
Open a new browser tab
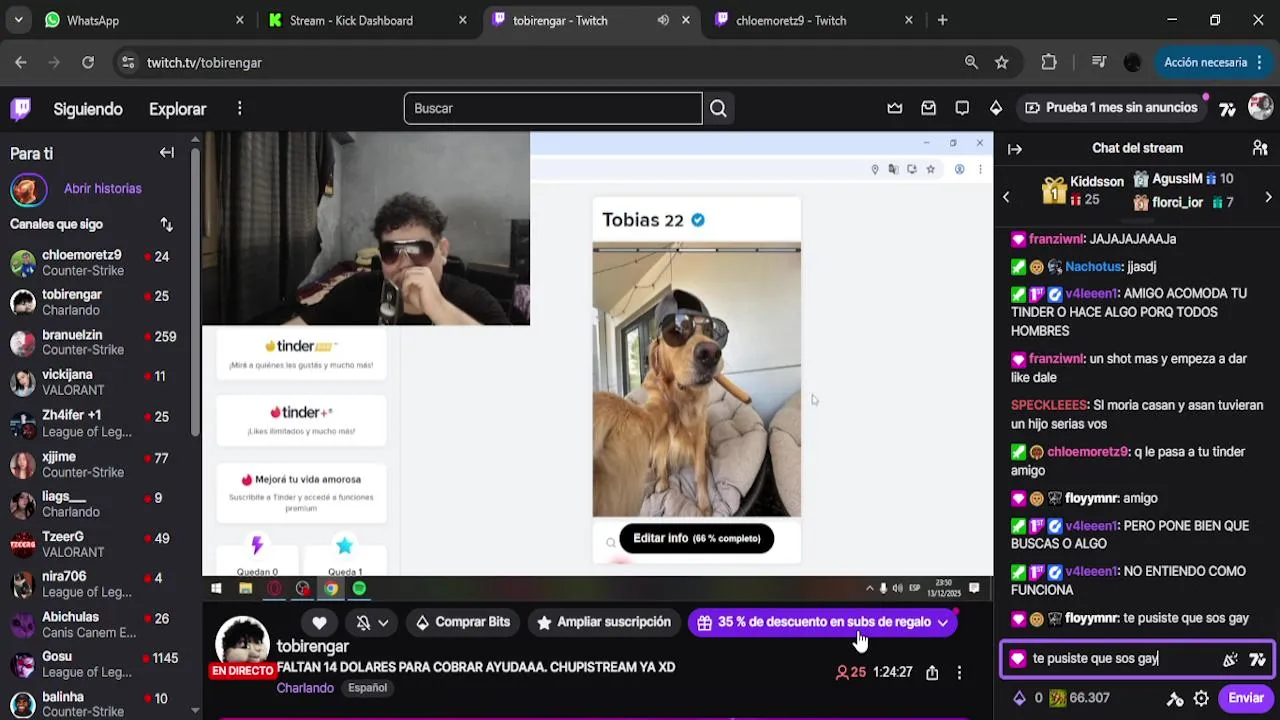(x=942, y=20)
